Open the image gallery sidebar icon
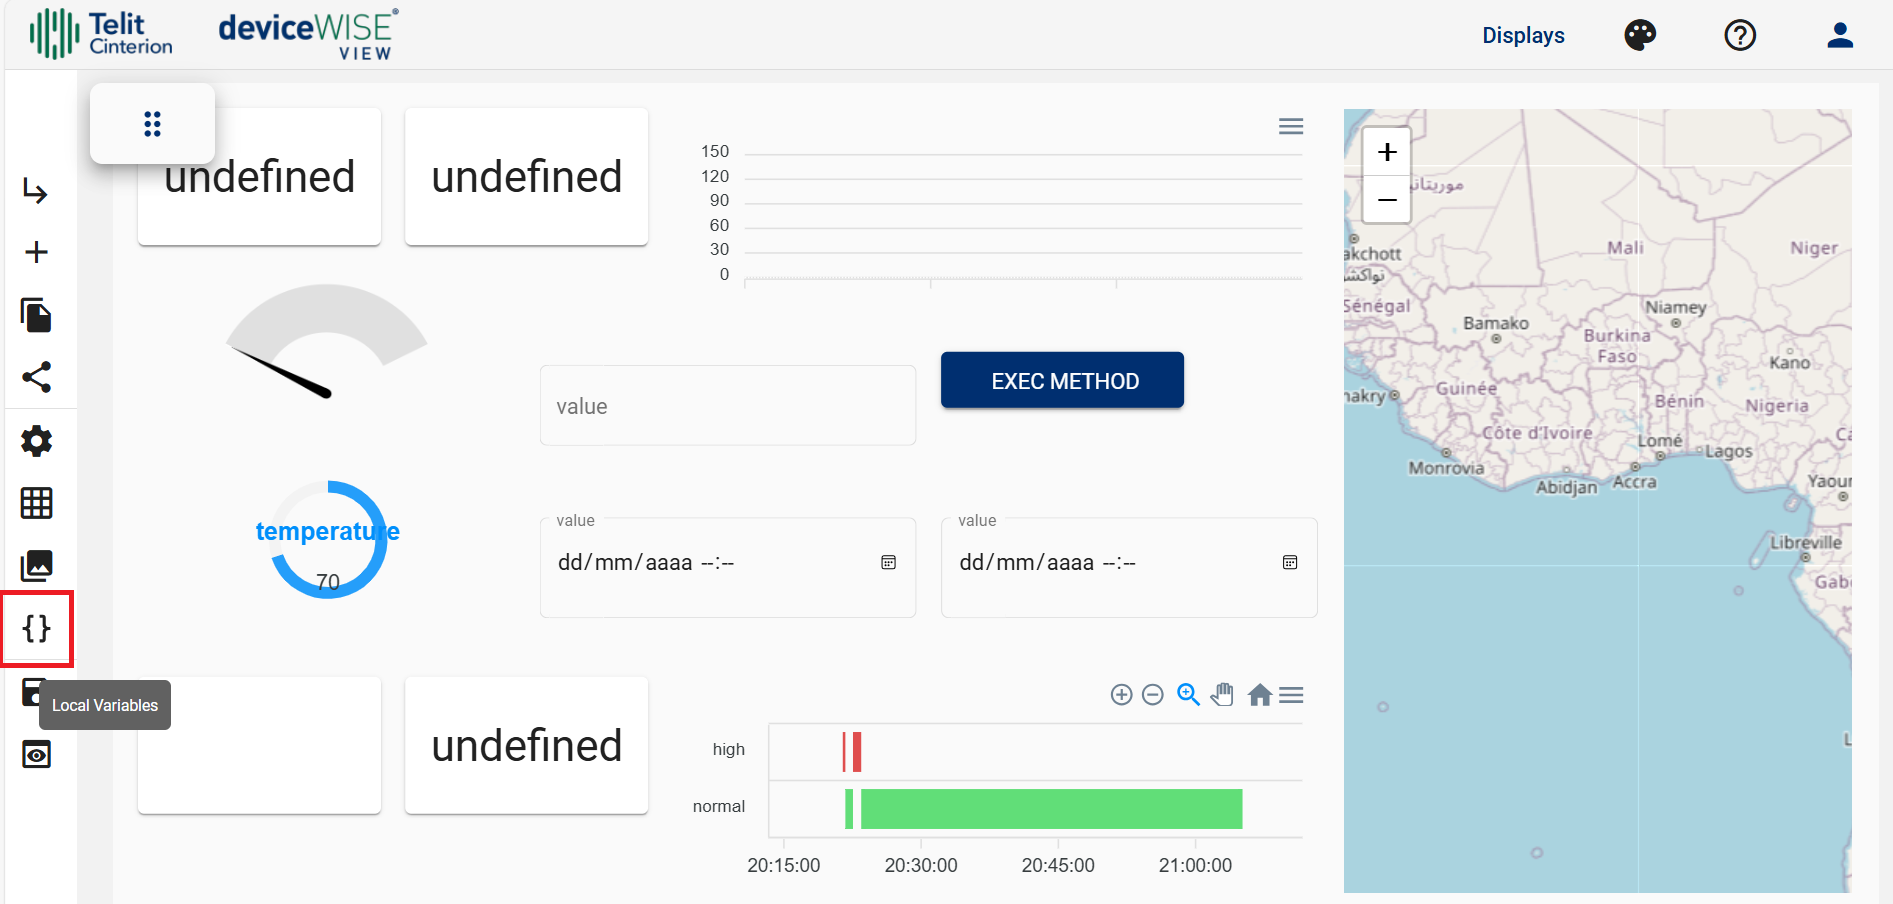This screenshot has width=1893, height=904. tap(37, 566)
